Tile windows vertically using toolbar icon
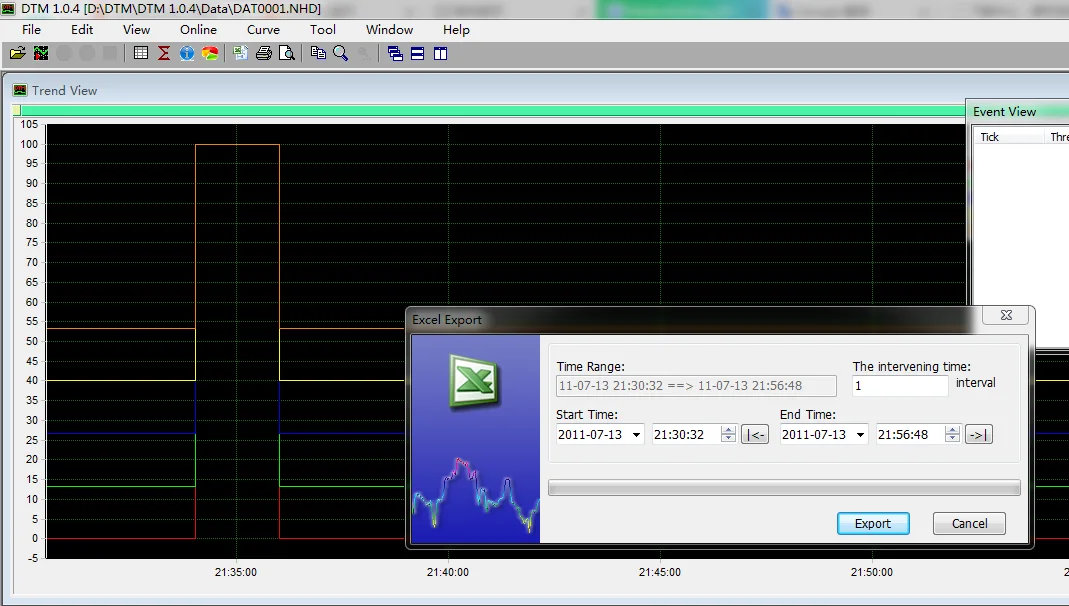This screenshot has height=606, width=1069. coord(440,53)
